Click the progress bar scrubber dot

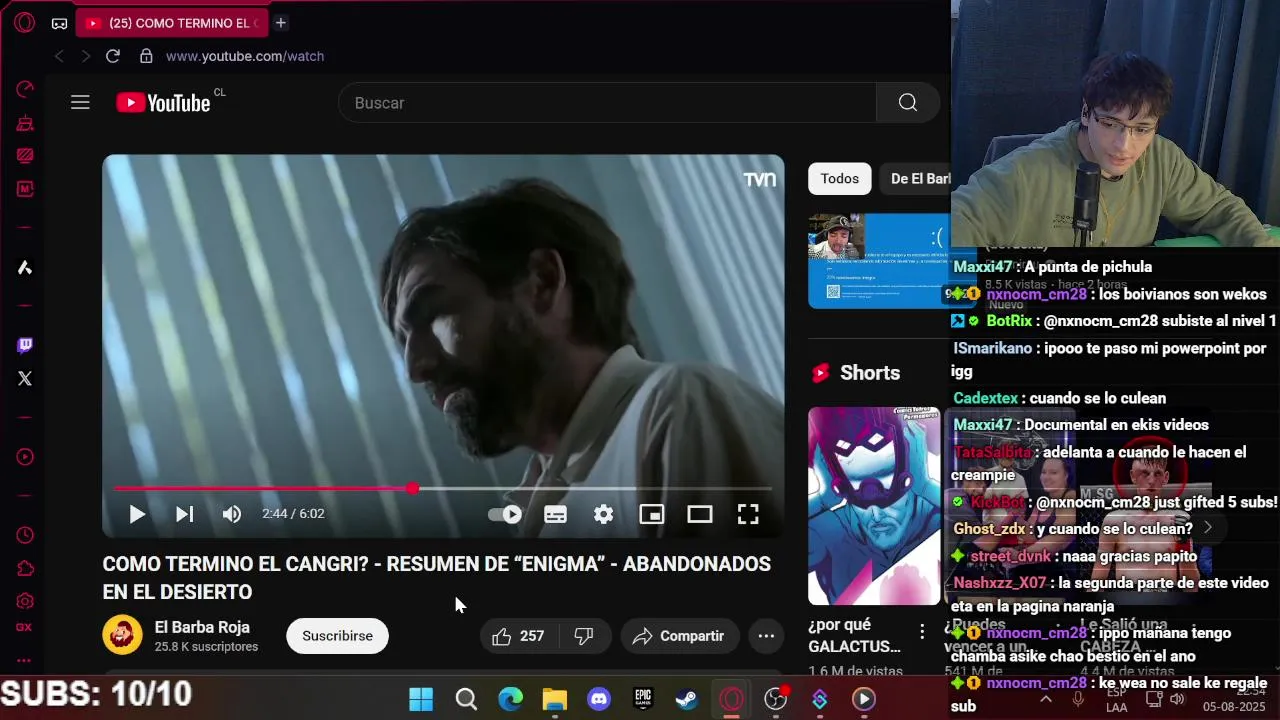413,488
